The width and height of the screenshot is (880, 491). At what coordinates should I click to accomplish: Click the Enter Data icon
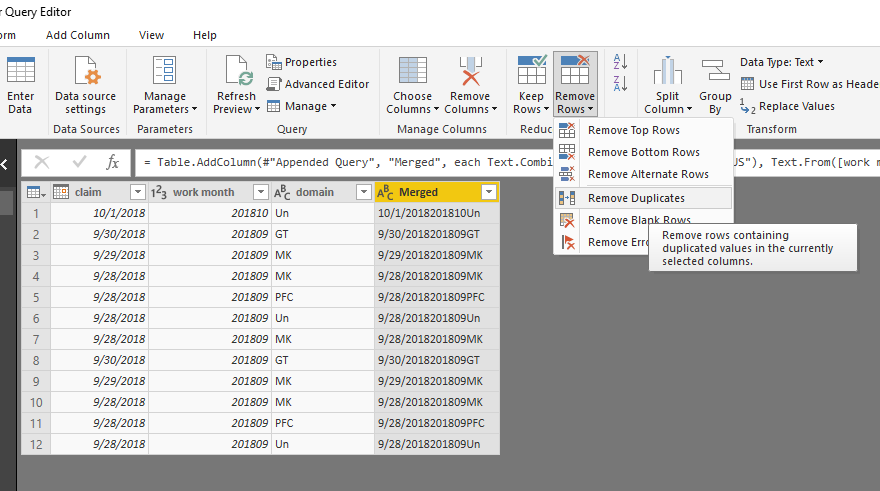21,70
